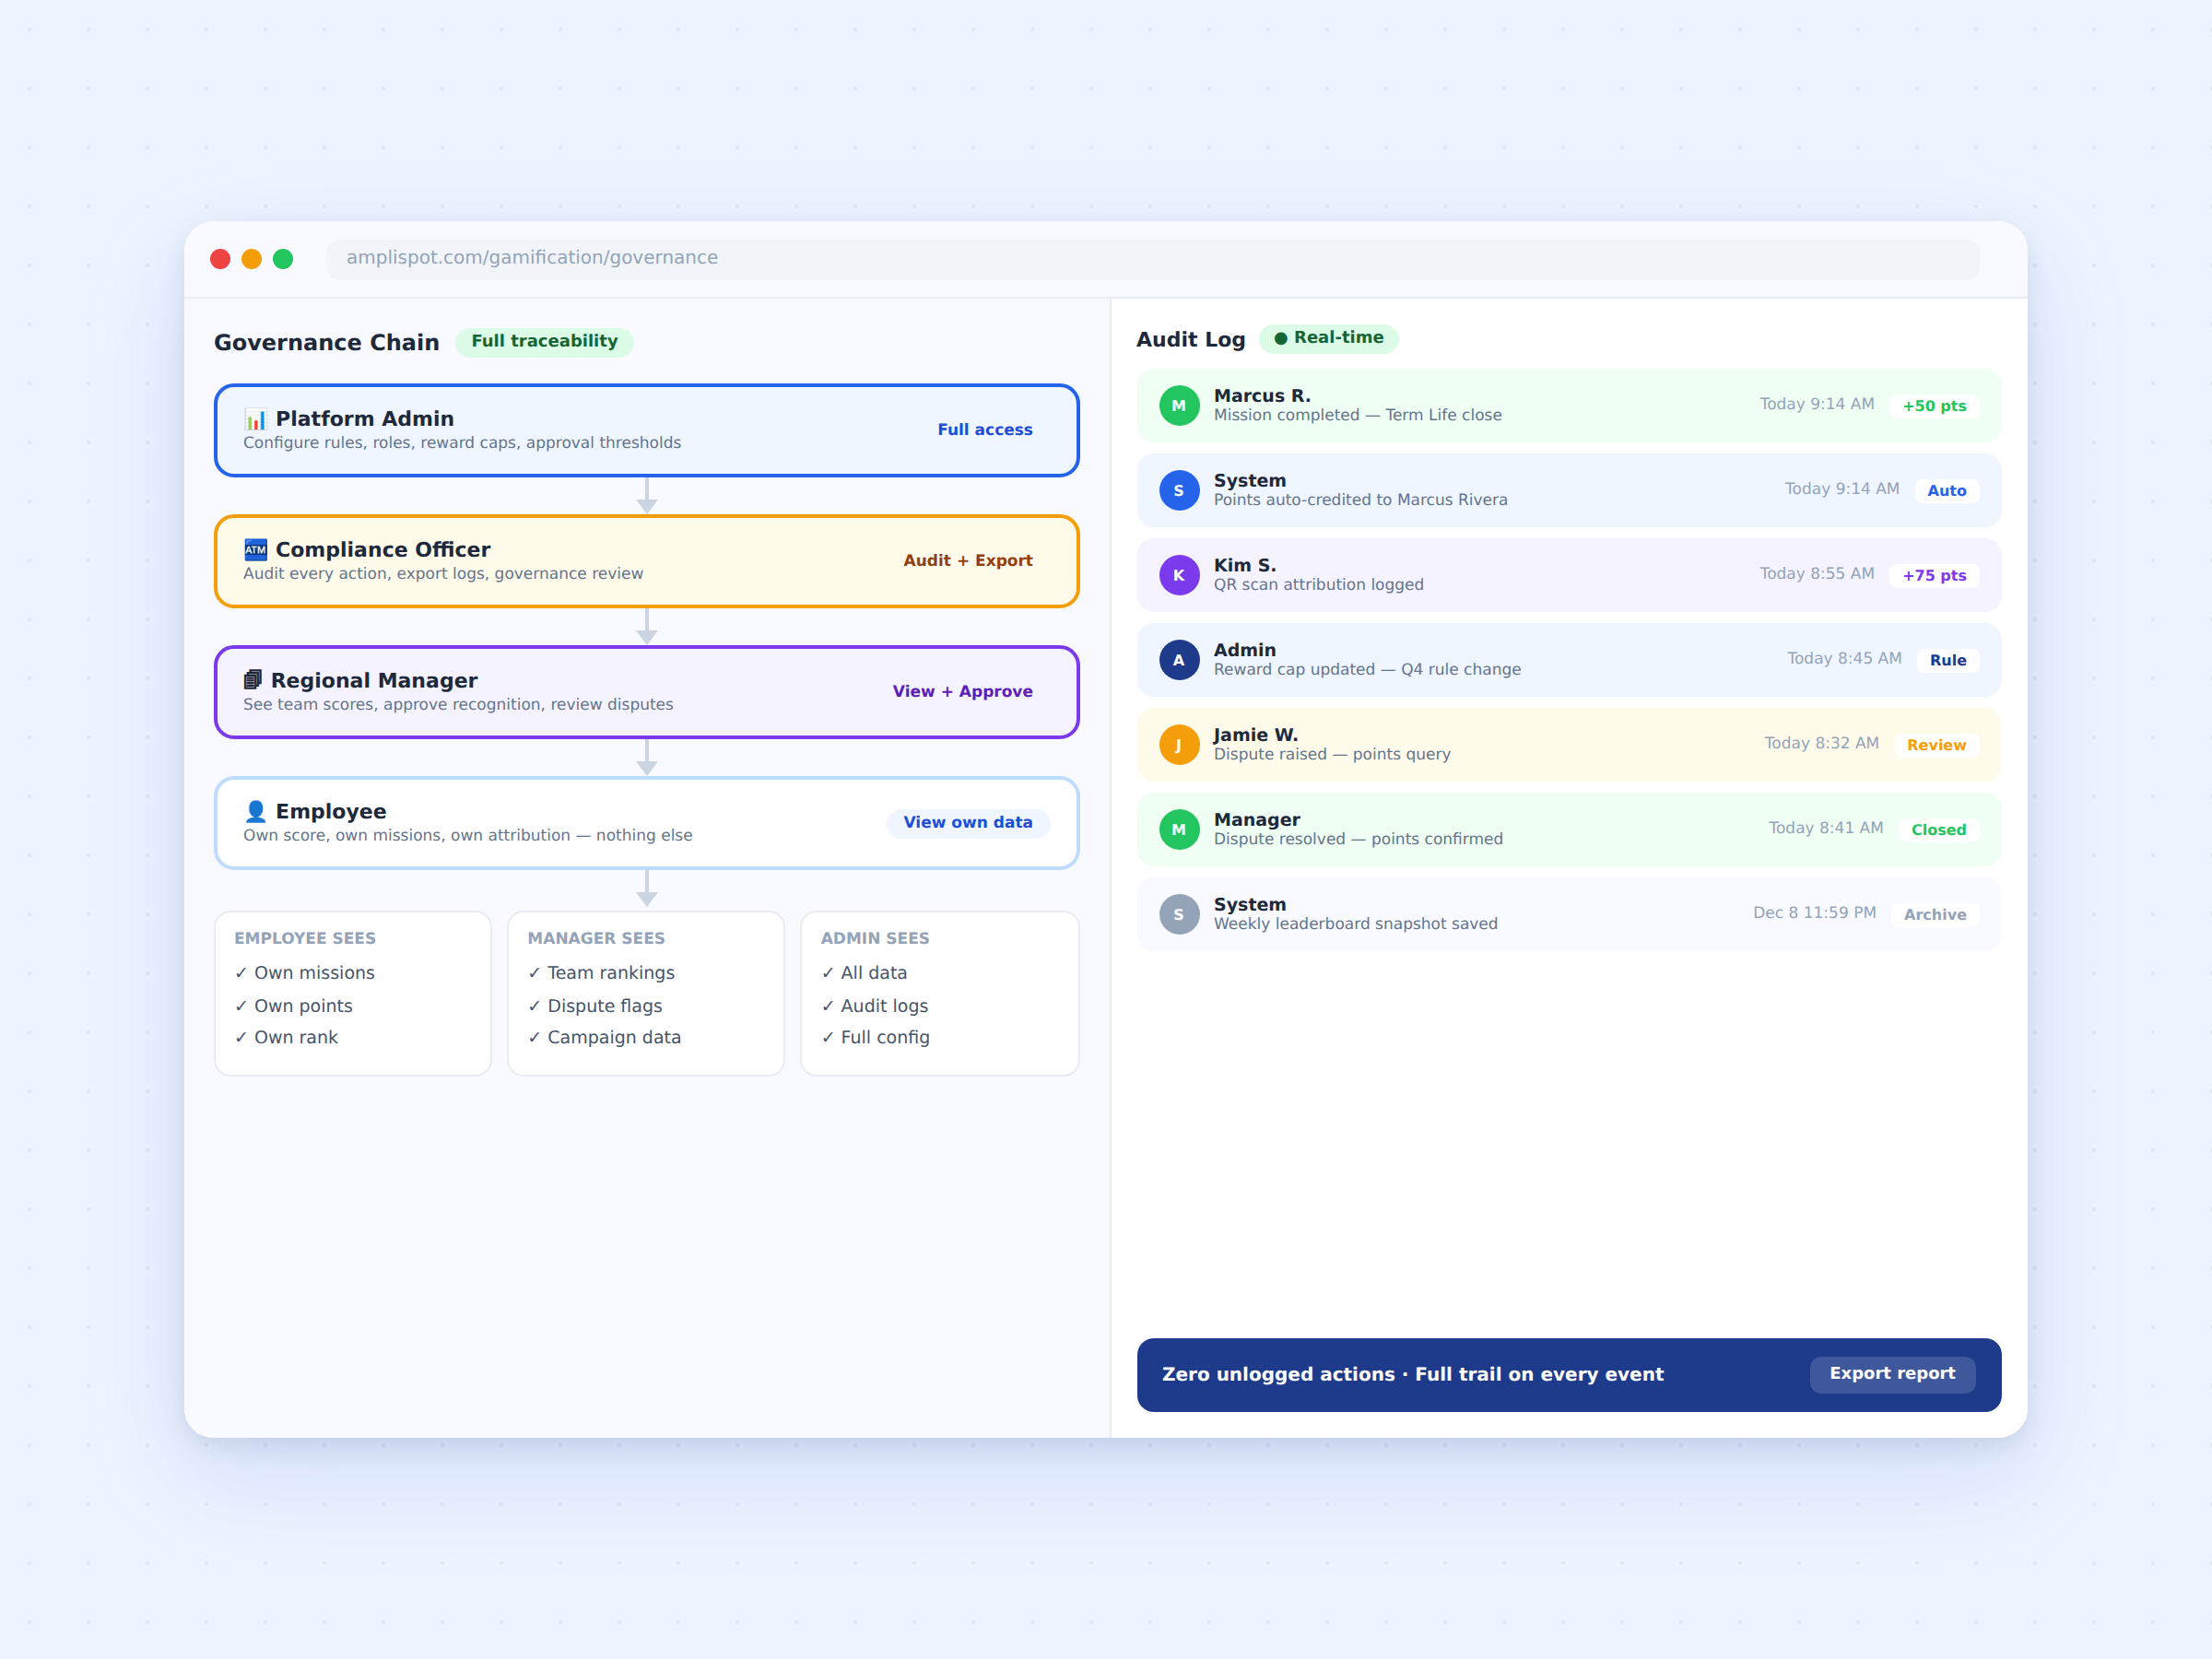The width and height of the screenshot is (2212, 1659).
Task: Click the Rule tag on Admin entry
Action: pyautogui.click(x=1947, y=661)
